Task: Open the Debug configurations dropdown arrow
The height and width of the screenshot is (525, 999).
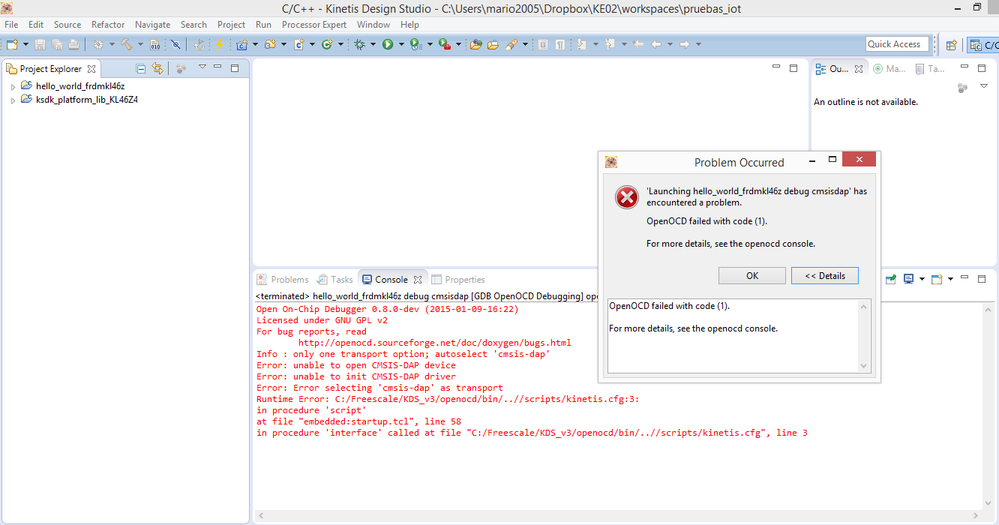Action: pos(373,44)
